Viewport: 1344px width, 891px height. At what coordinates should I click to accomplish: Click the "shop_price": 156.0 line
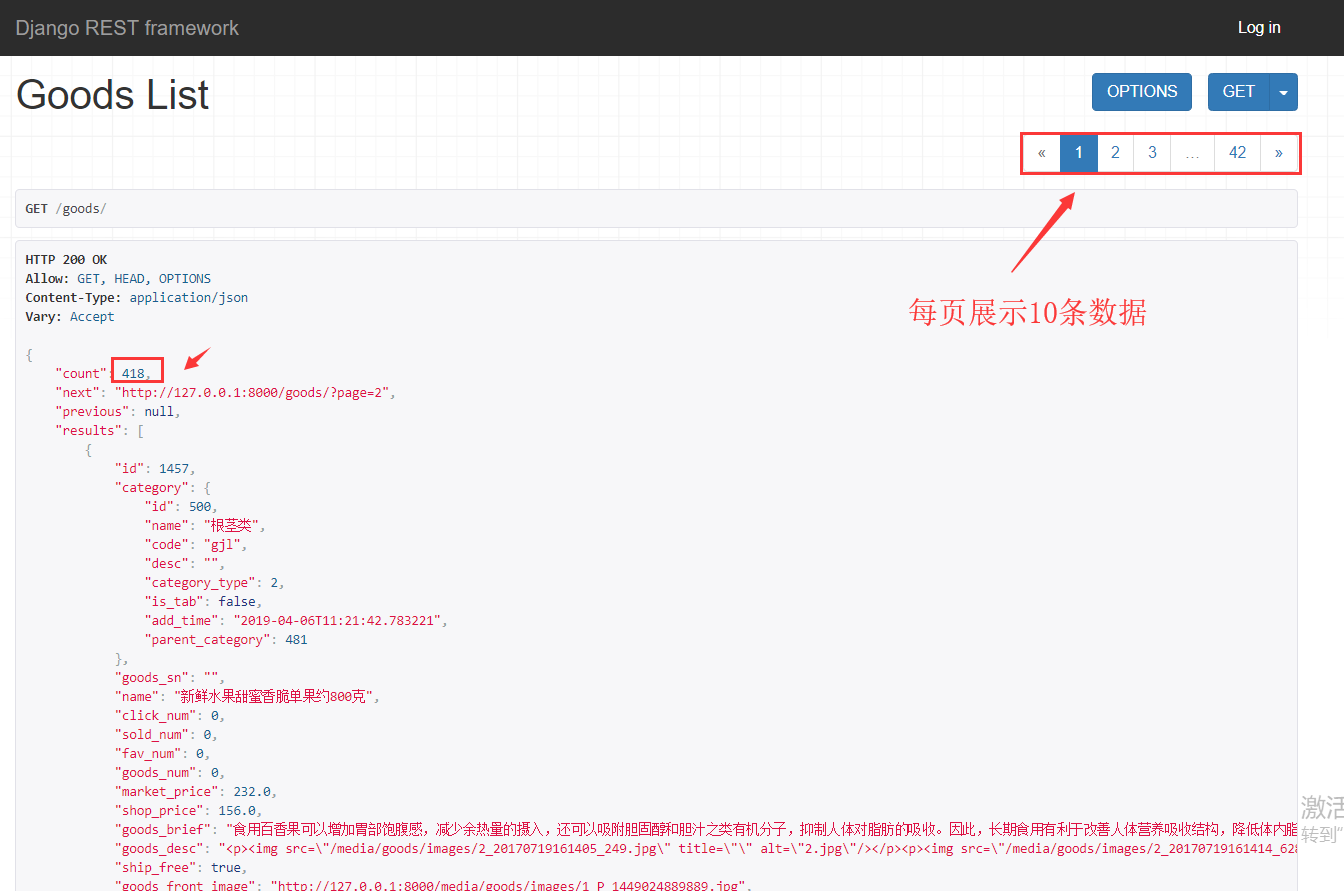pyautogui.click(x=188, y=810)
